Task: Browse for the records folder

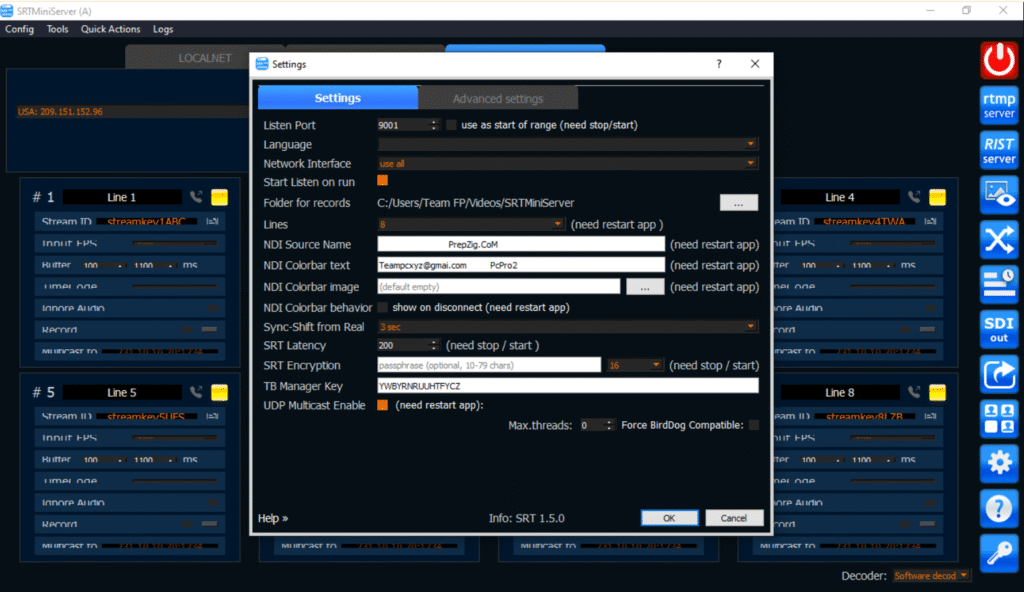Action: click(738, 203)
